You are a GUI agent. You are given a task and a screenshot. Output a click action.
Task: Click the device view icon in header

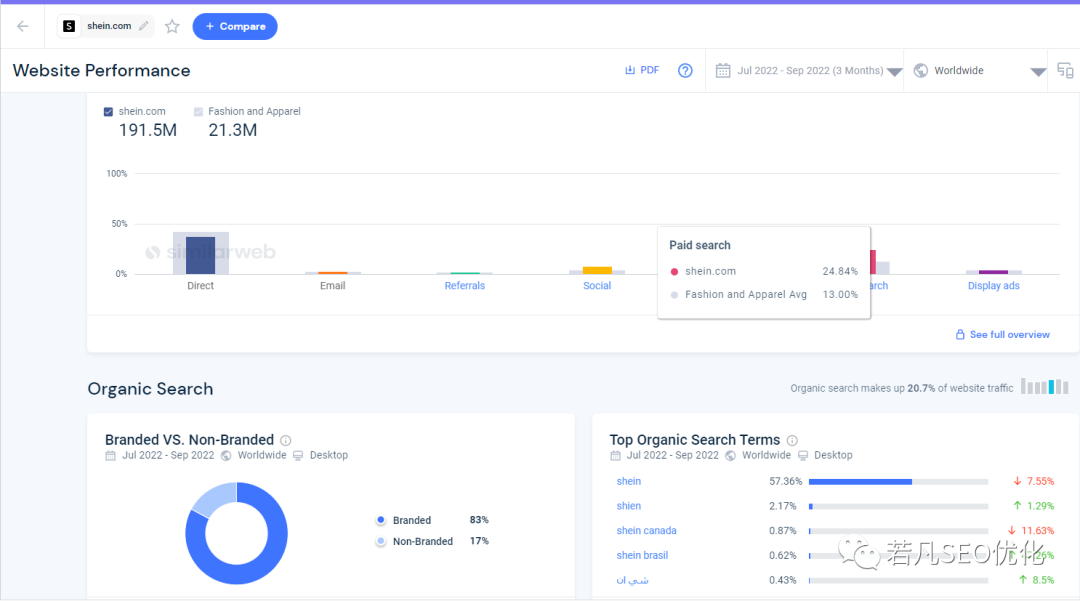1065,71
